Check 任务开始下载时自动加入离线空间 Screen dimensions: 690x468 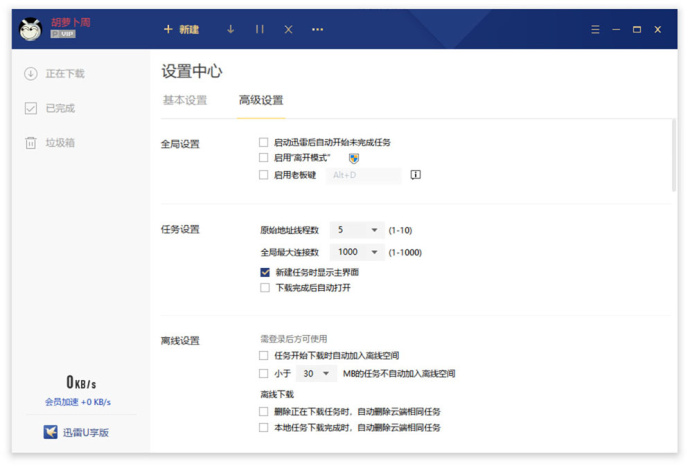click(264, 355)
